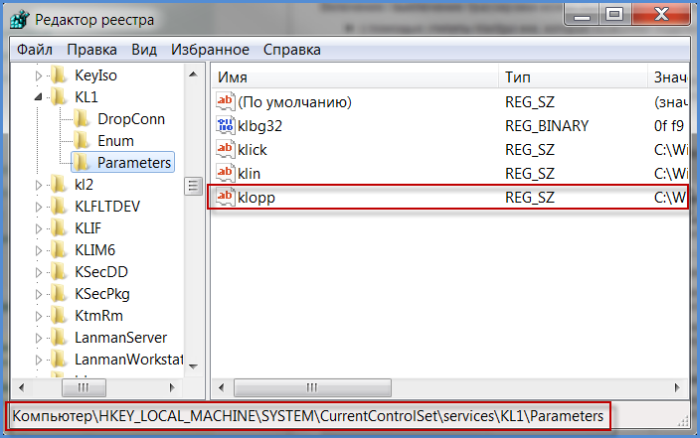This screenshot has width=700, height=438.
Task: Open the Файл menu
Action: pos(35,49)
